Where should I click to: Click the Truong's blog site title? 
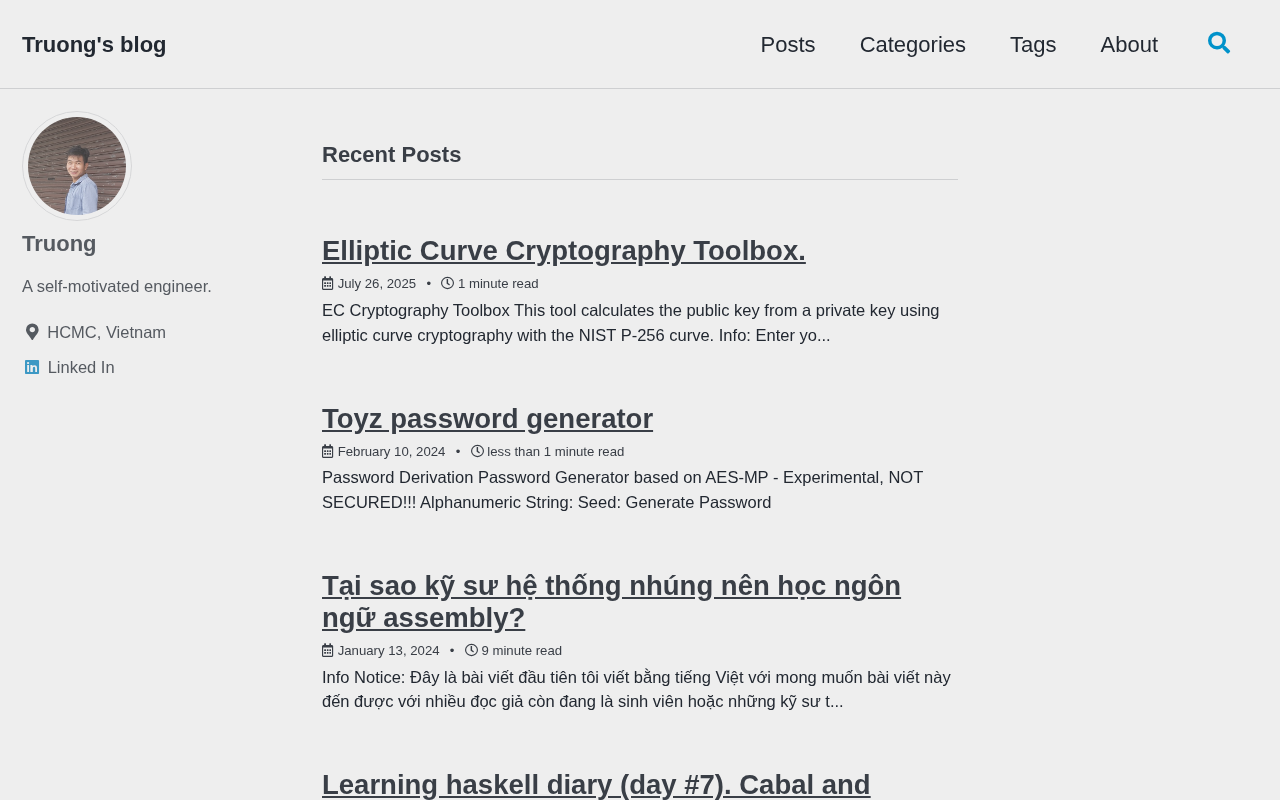pyautogui.click(x=94, y=44)
